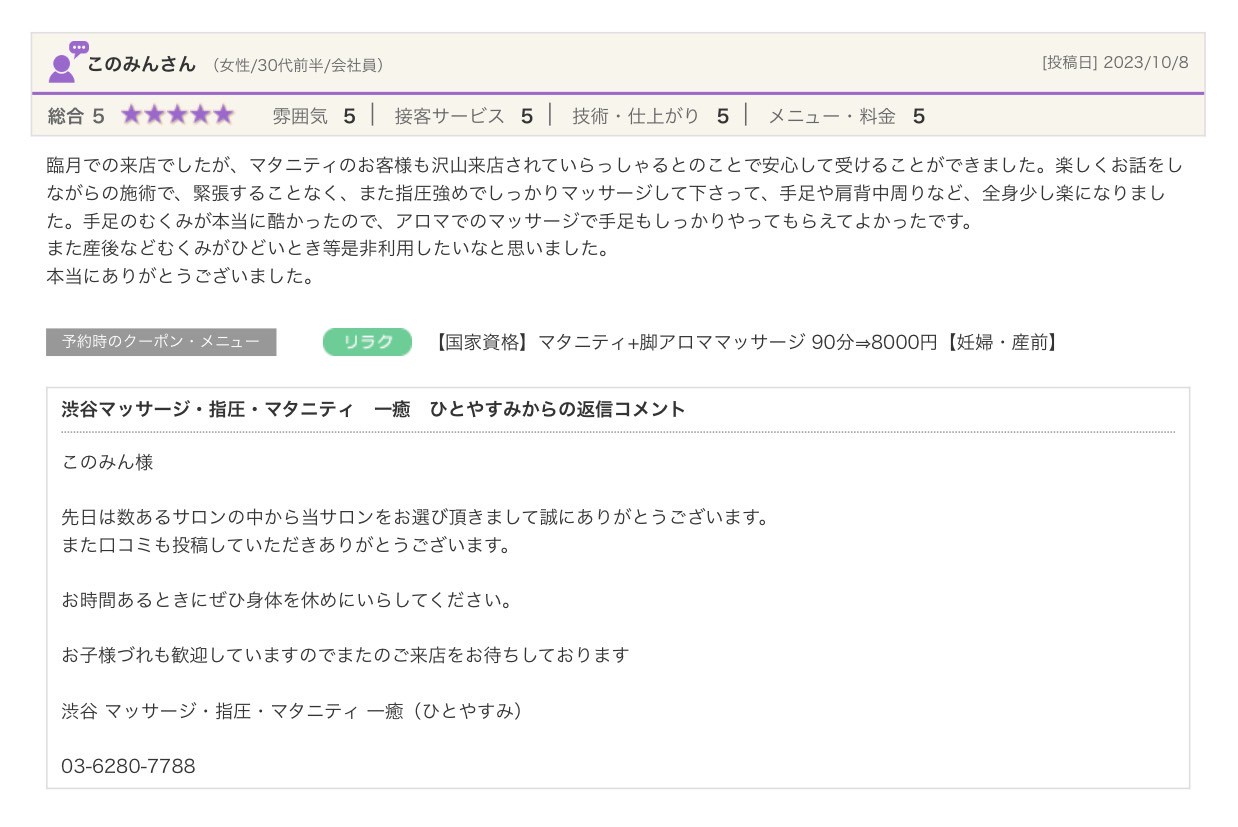Click the 総合 5 score label

[x=76, y=116]
